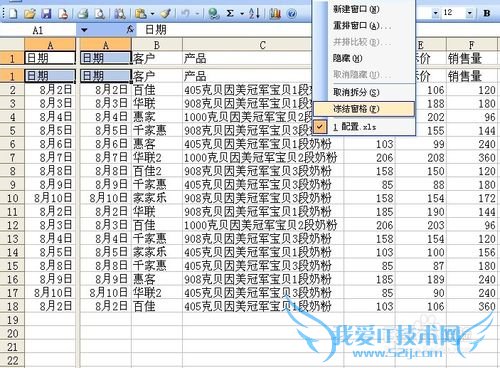Click customer cell 百佳2 in row 8
The height and width of the screenshot is (368, 500).
pyautogui.click(x=157, y=171)
